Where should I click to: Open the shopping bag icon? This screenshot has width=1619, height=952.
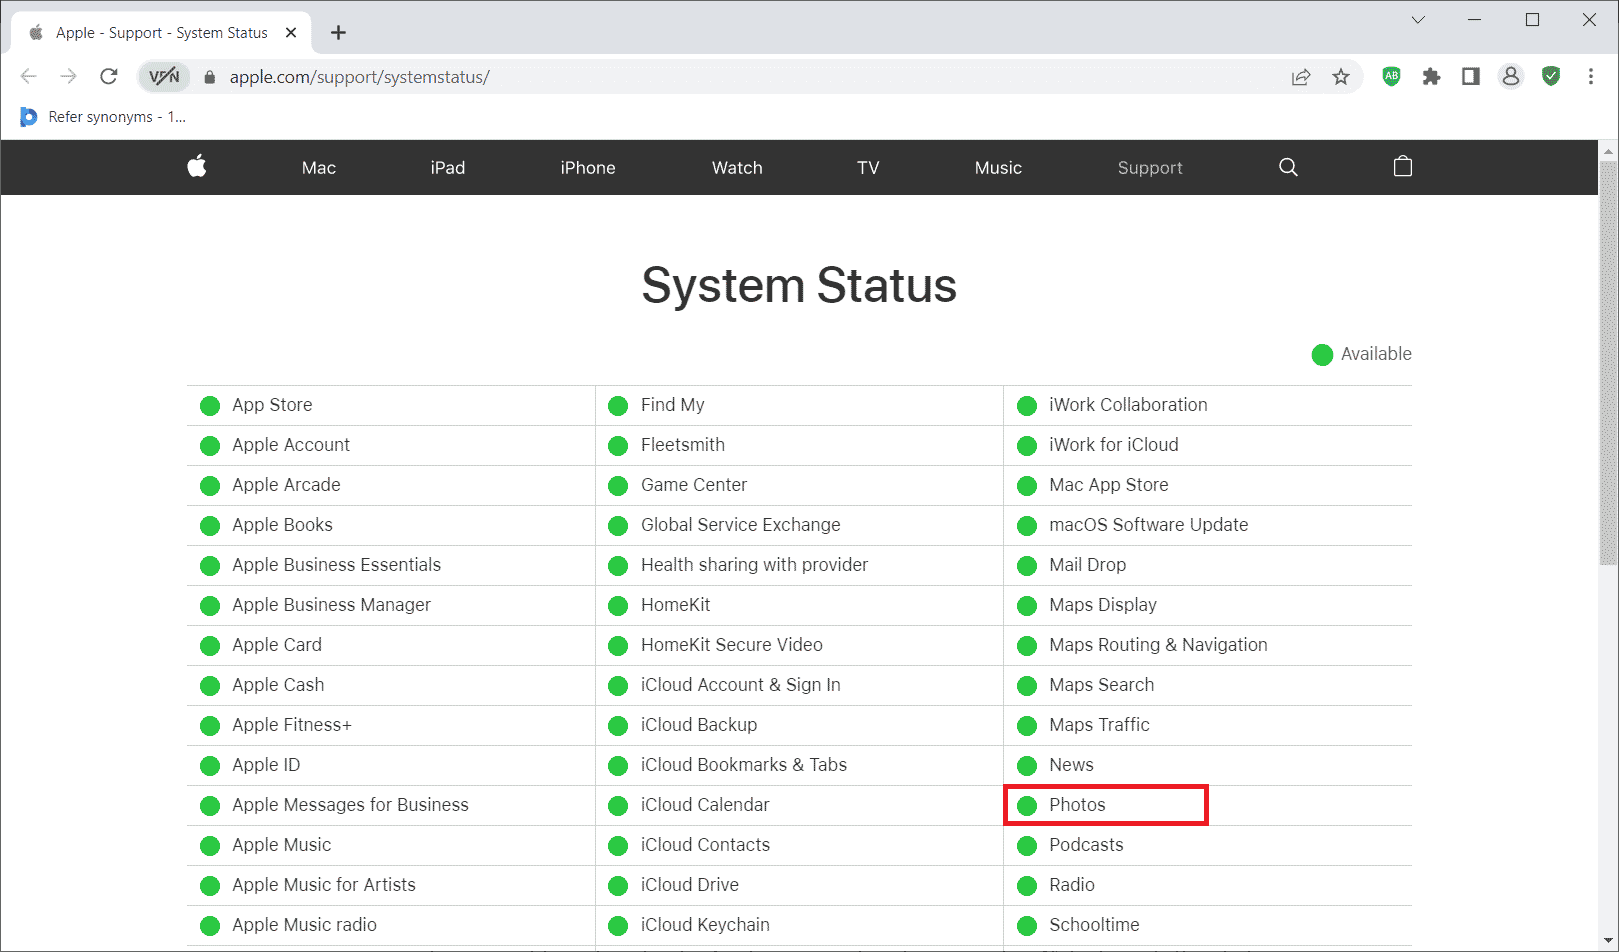tap(1403, 166)
